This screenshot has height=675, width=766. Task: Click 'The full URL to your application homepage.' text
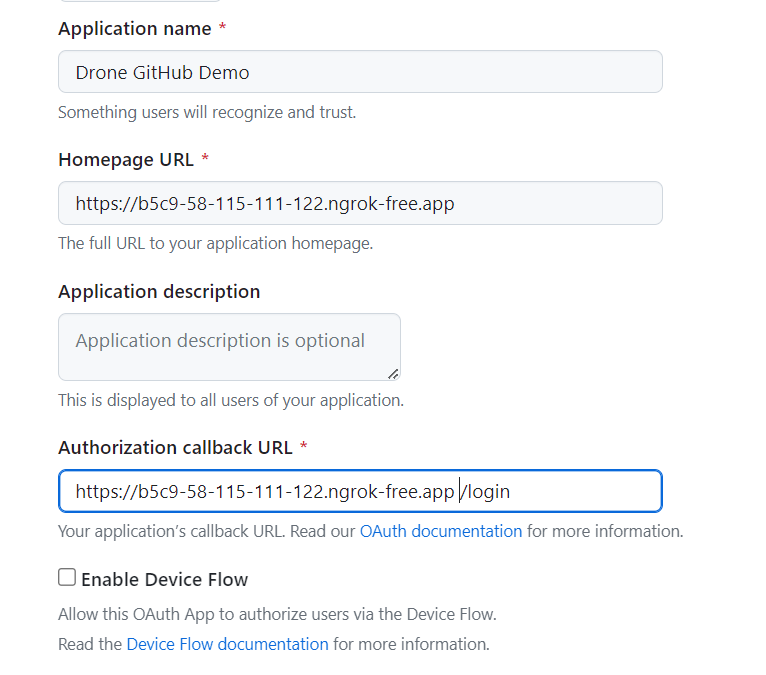(x=215, y=243)
